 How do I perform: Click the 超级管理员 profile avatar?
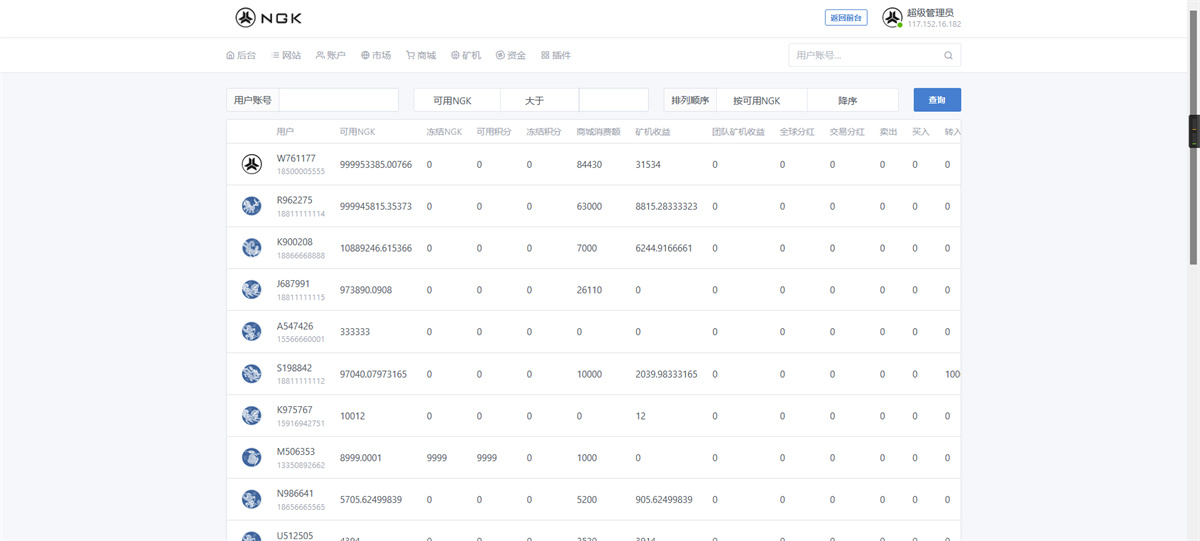click(x=892, y=18)
